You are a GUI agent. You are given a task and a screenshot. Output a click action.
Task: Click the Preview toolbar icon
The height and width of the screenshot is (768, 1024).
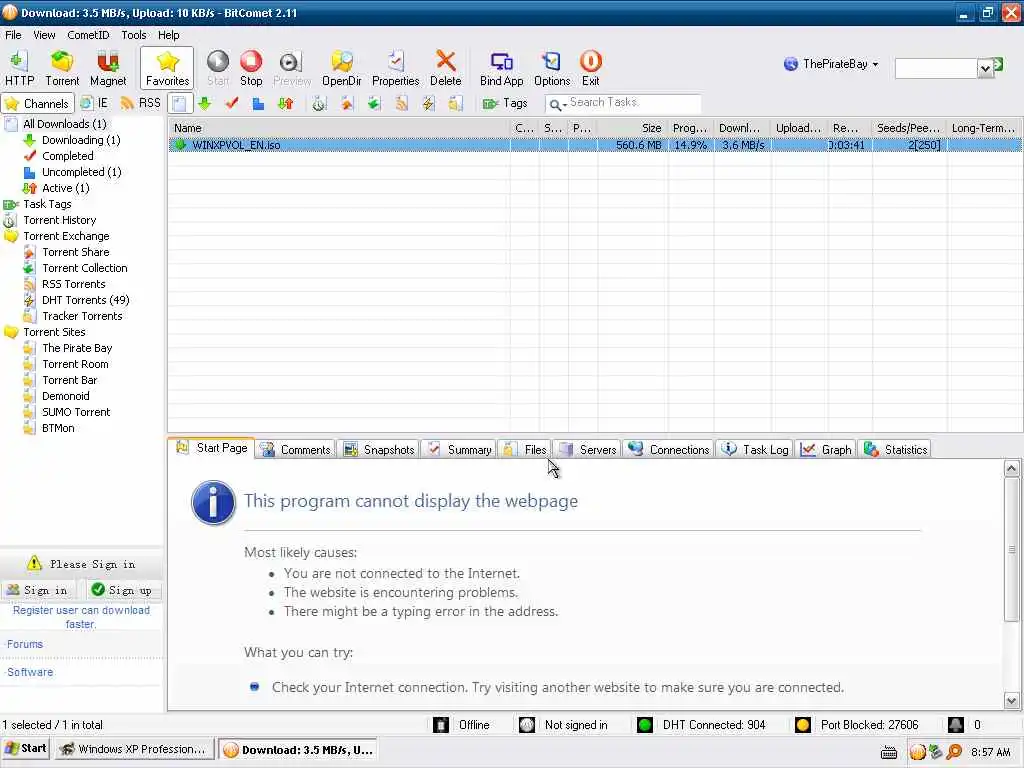291,69
